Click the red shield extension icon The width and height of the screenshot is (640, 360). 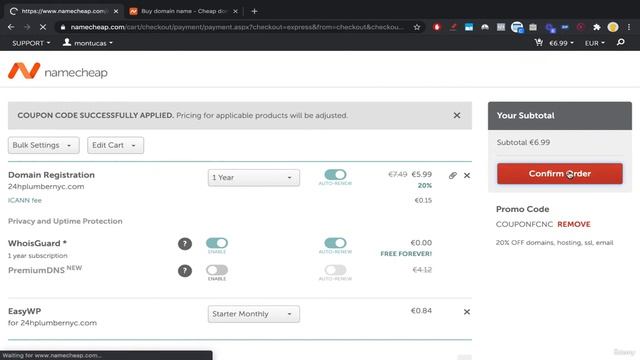pyautogui.click(x=437, y=27)
